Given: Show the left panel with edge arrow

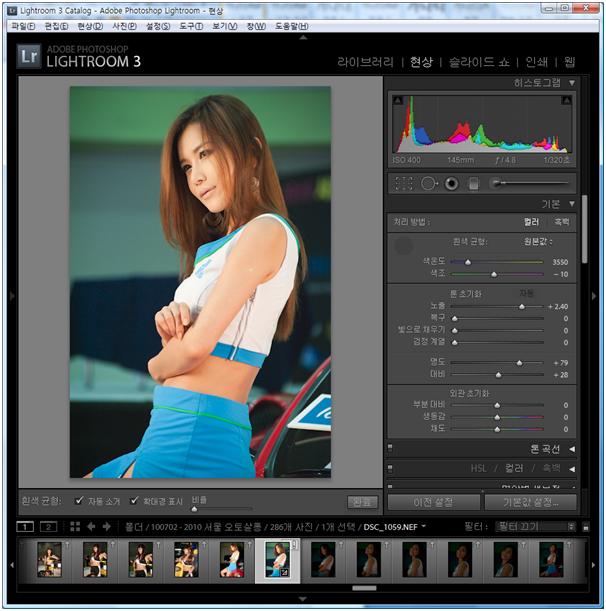Looking at the screenshot, I should [x=12, y=296].
